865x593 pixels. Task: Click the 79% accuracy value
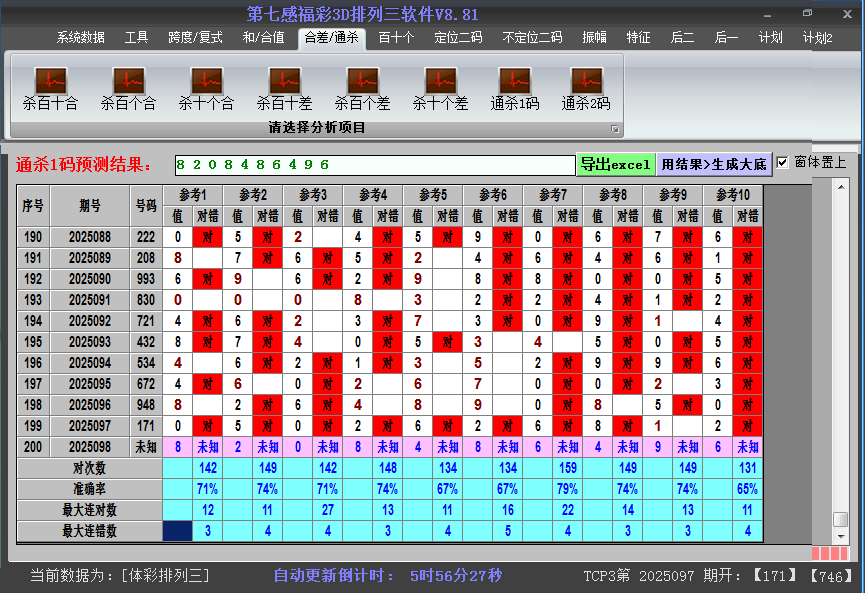point(568,489)
